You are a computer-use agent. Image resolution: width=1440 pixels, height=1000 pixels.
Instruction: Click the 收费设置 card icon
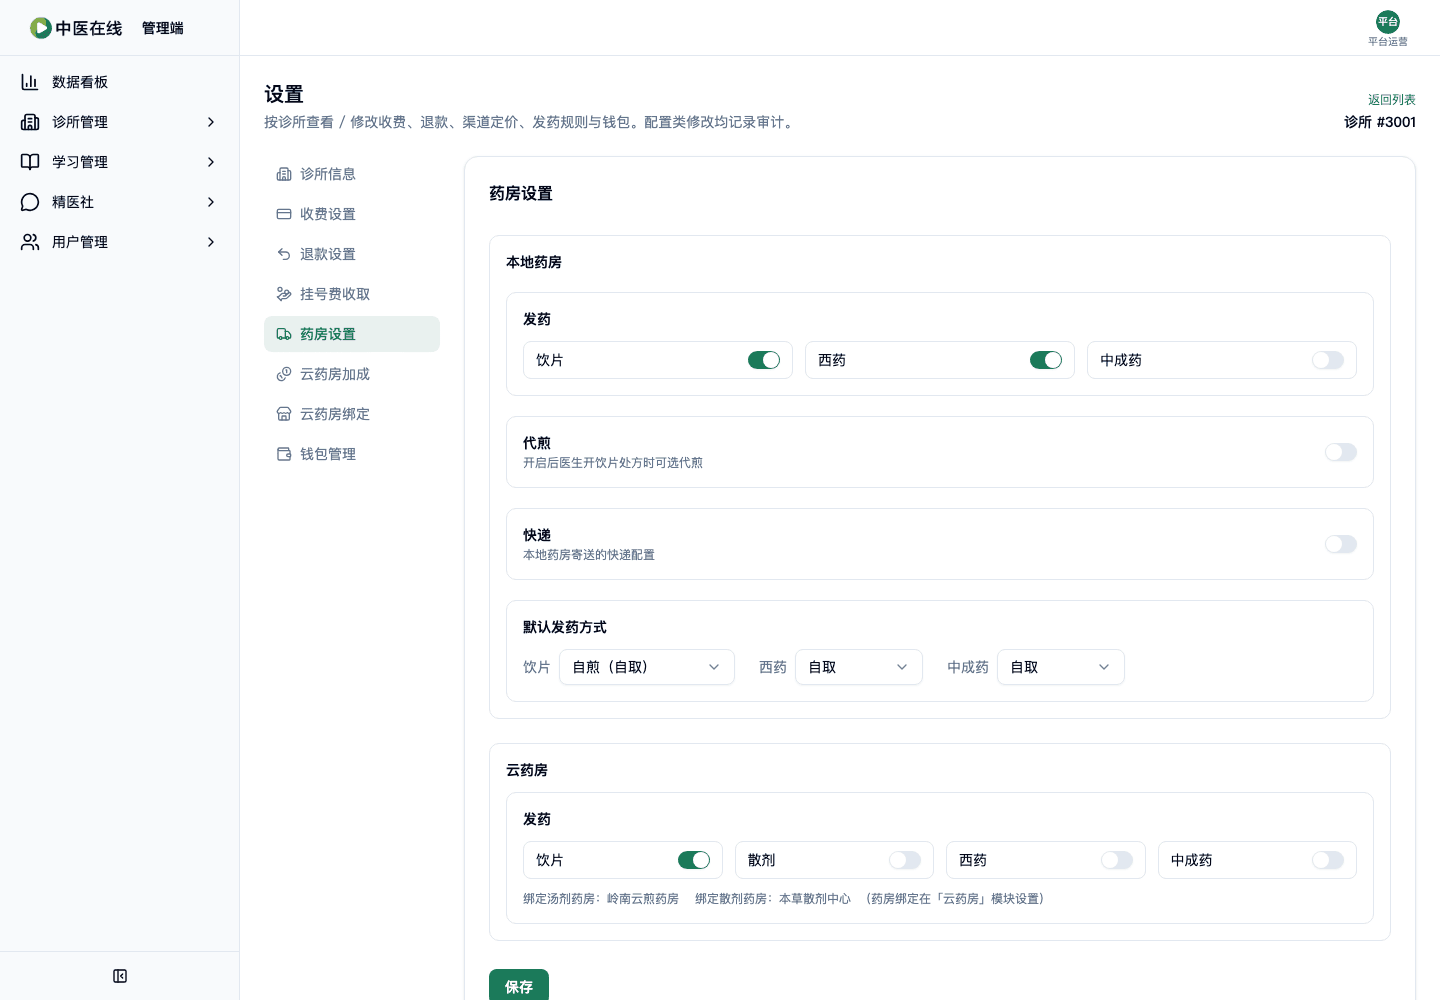(x=284, y=214)
